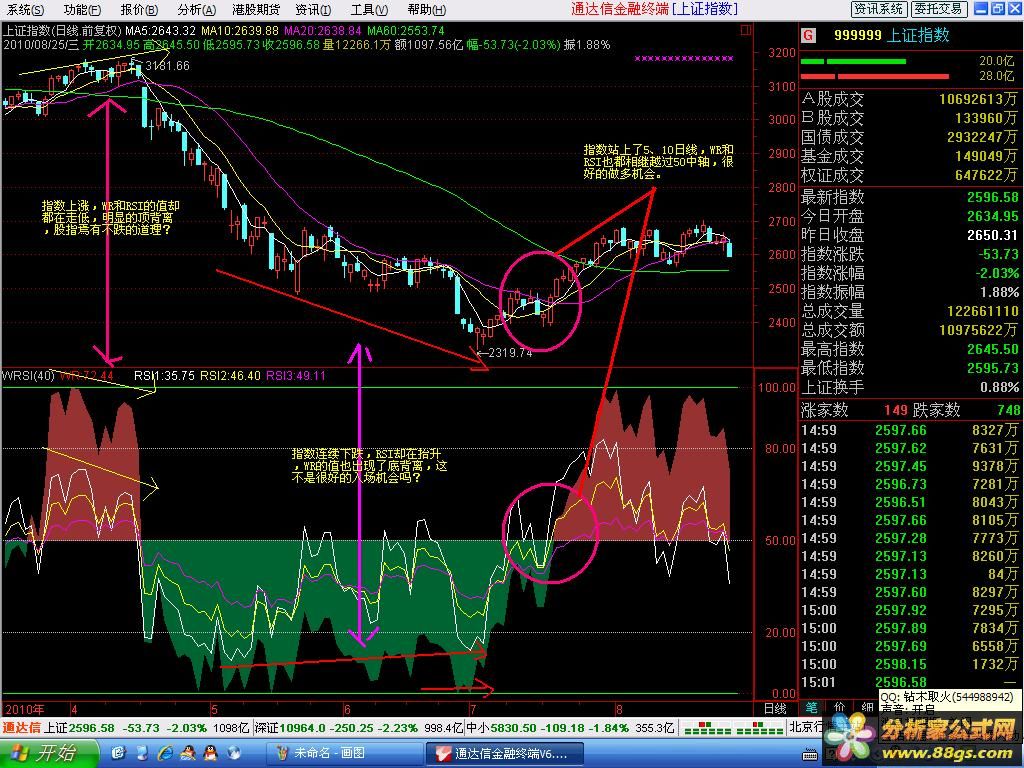Click the 昨日收盘 2650.31 row
The height and width of the screenshot is (768, 1024).
point(909,234)
